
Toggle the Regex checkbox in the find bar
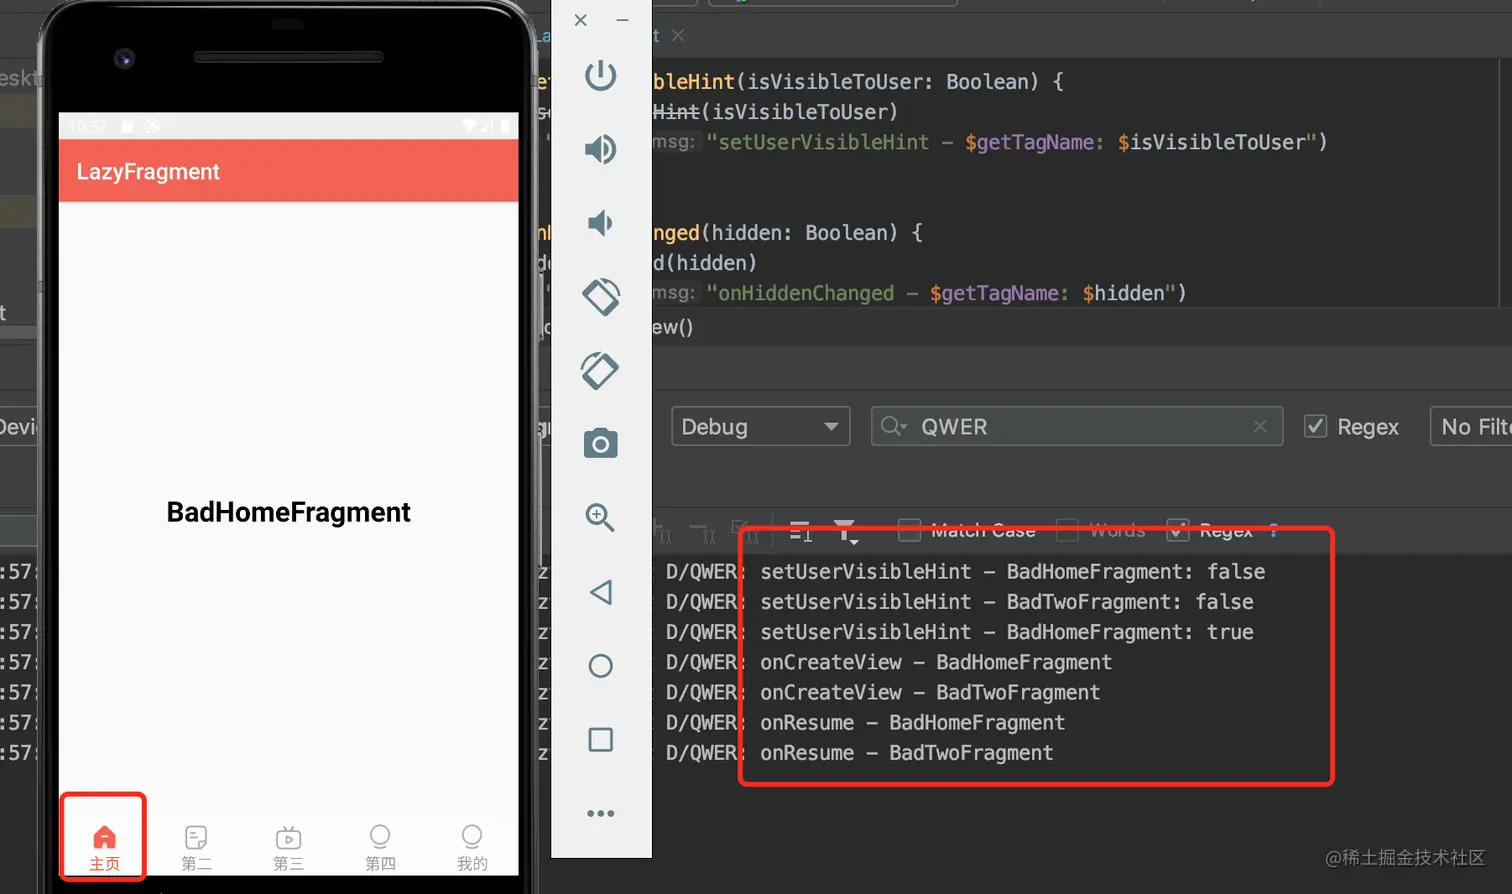click(x=1178, y=530)
